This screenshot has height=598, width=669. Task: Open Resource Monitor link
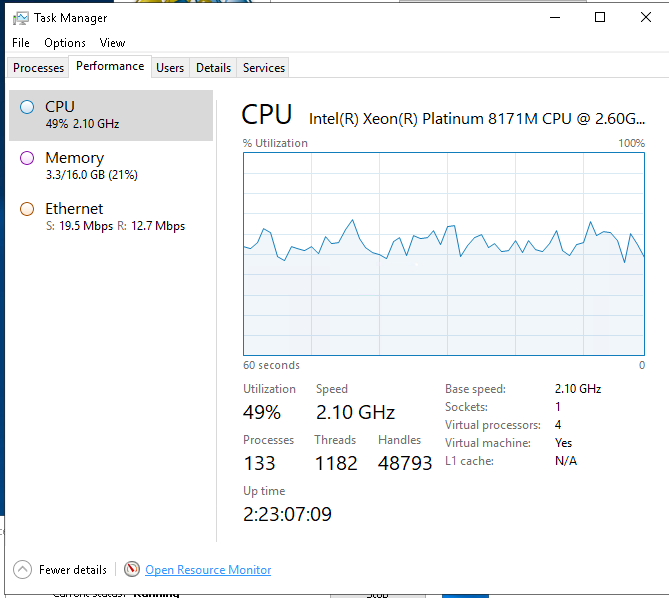208,570
